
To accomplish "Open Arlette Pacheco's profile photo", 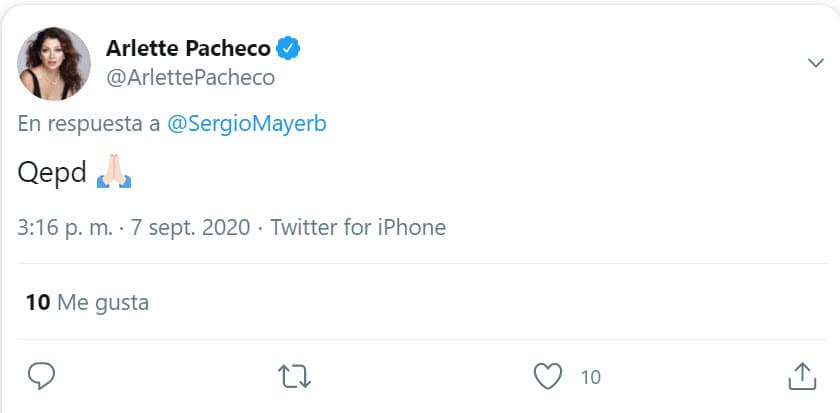I will coord(55,64).
